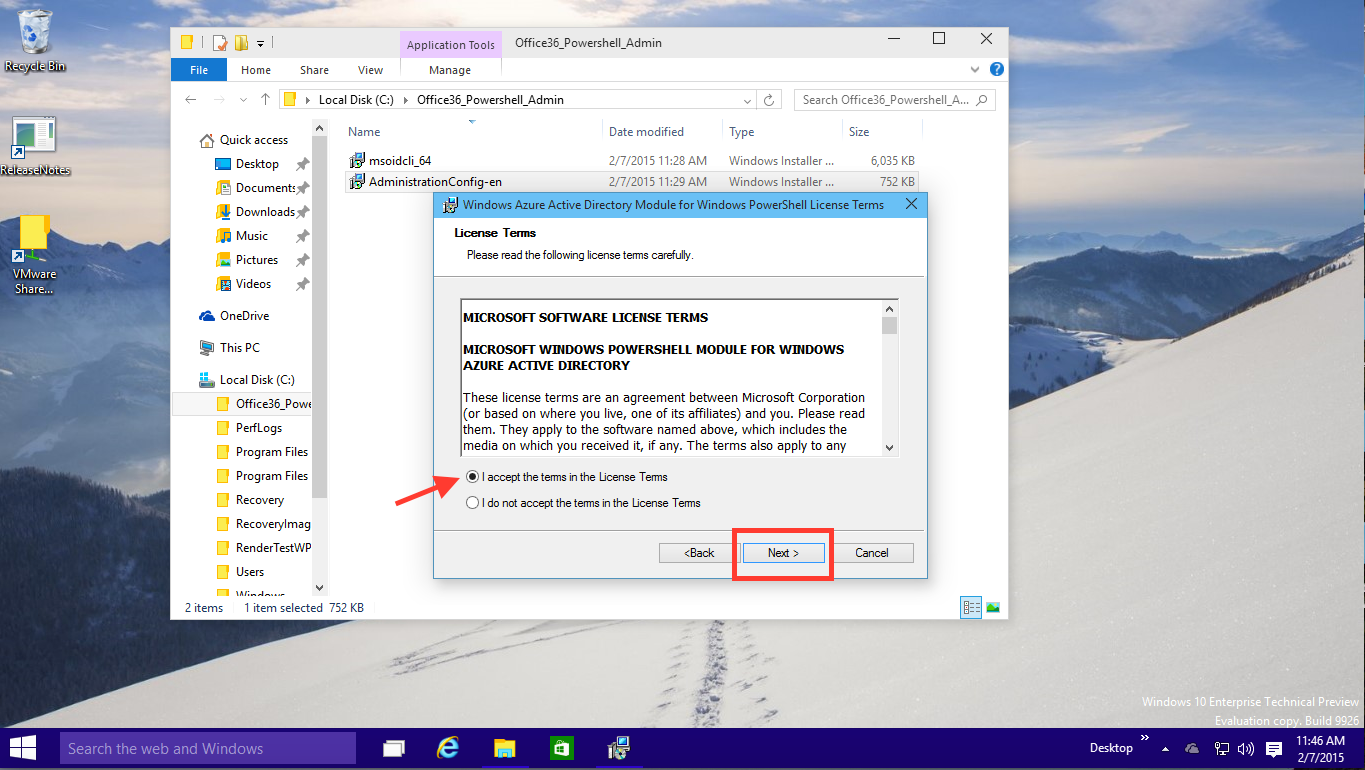Screen dimensions: 1365x770
Task: Select Local Disk (C:) in navigation tree
Action: pyautogui.click(x=257, y=380)
